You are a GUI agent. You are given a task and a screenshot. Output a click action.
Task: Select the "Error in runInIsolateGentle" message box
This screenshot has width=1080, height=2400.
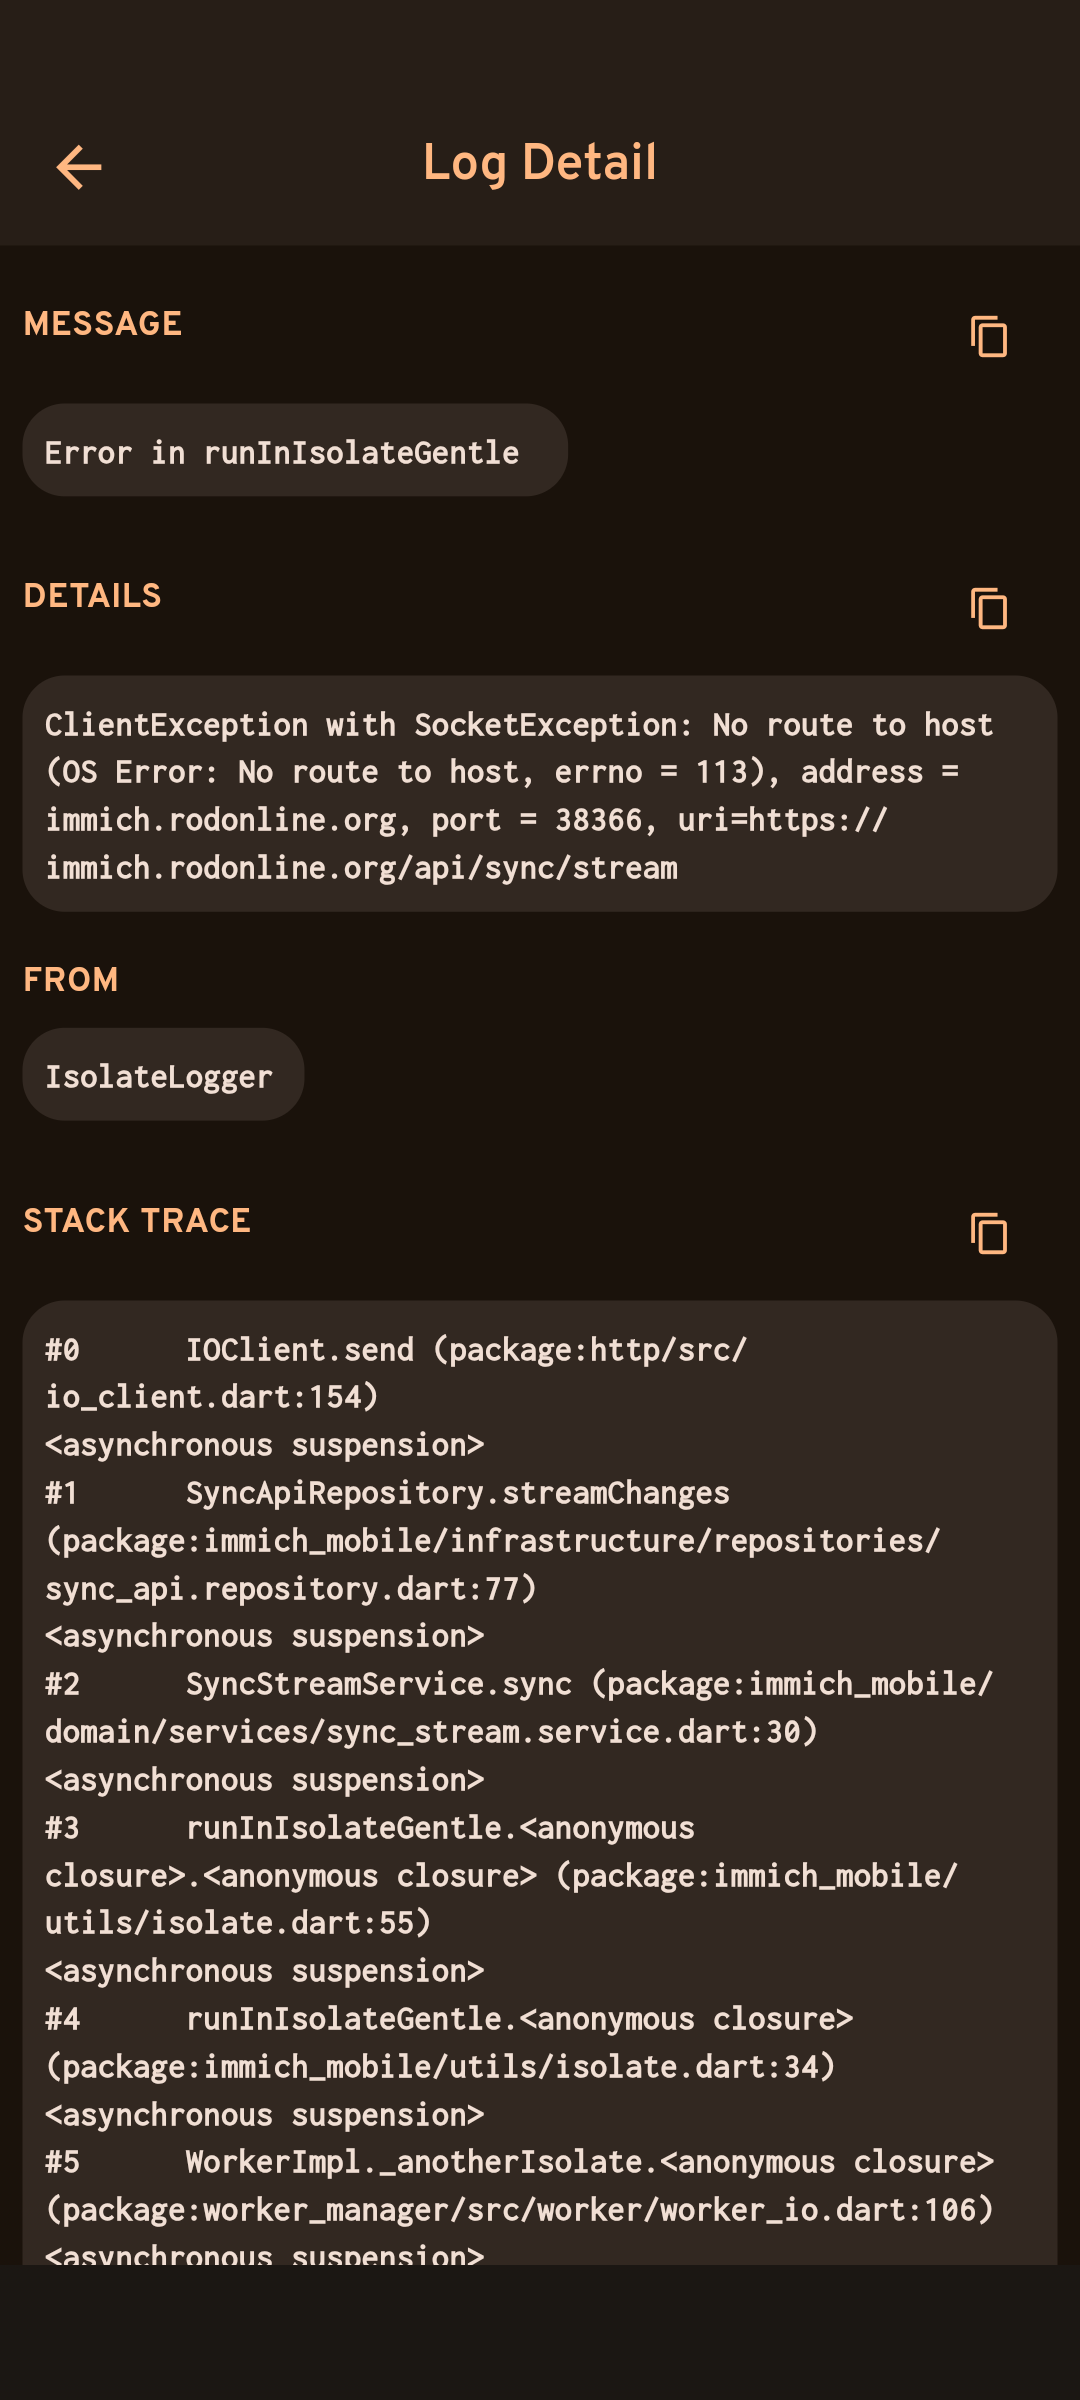(x=294, y=451)
